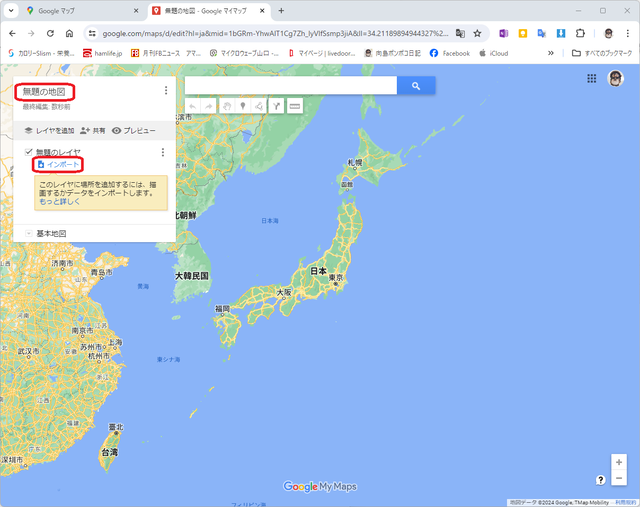Select the 無題の地図 Google マイマップ tab
The width and height of the screenshot is (640, 507).
(208, 11)
